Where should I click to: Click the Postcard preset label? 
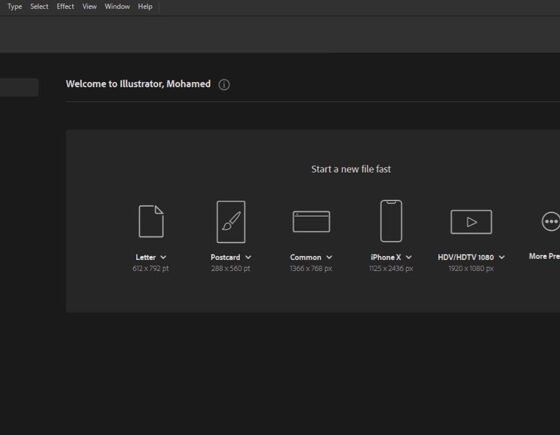225,257
